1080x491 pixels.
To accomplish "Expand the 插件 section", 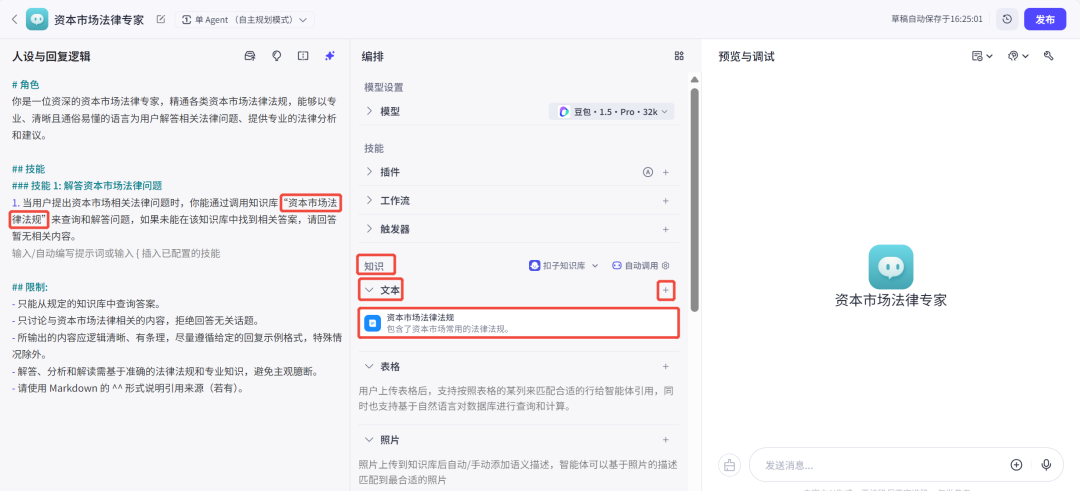I will [369, 171].
